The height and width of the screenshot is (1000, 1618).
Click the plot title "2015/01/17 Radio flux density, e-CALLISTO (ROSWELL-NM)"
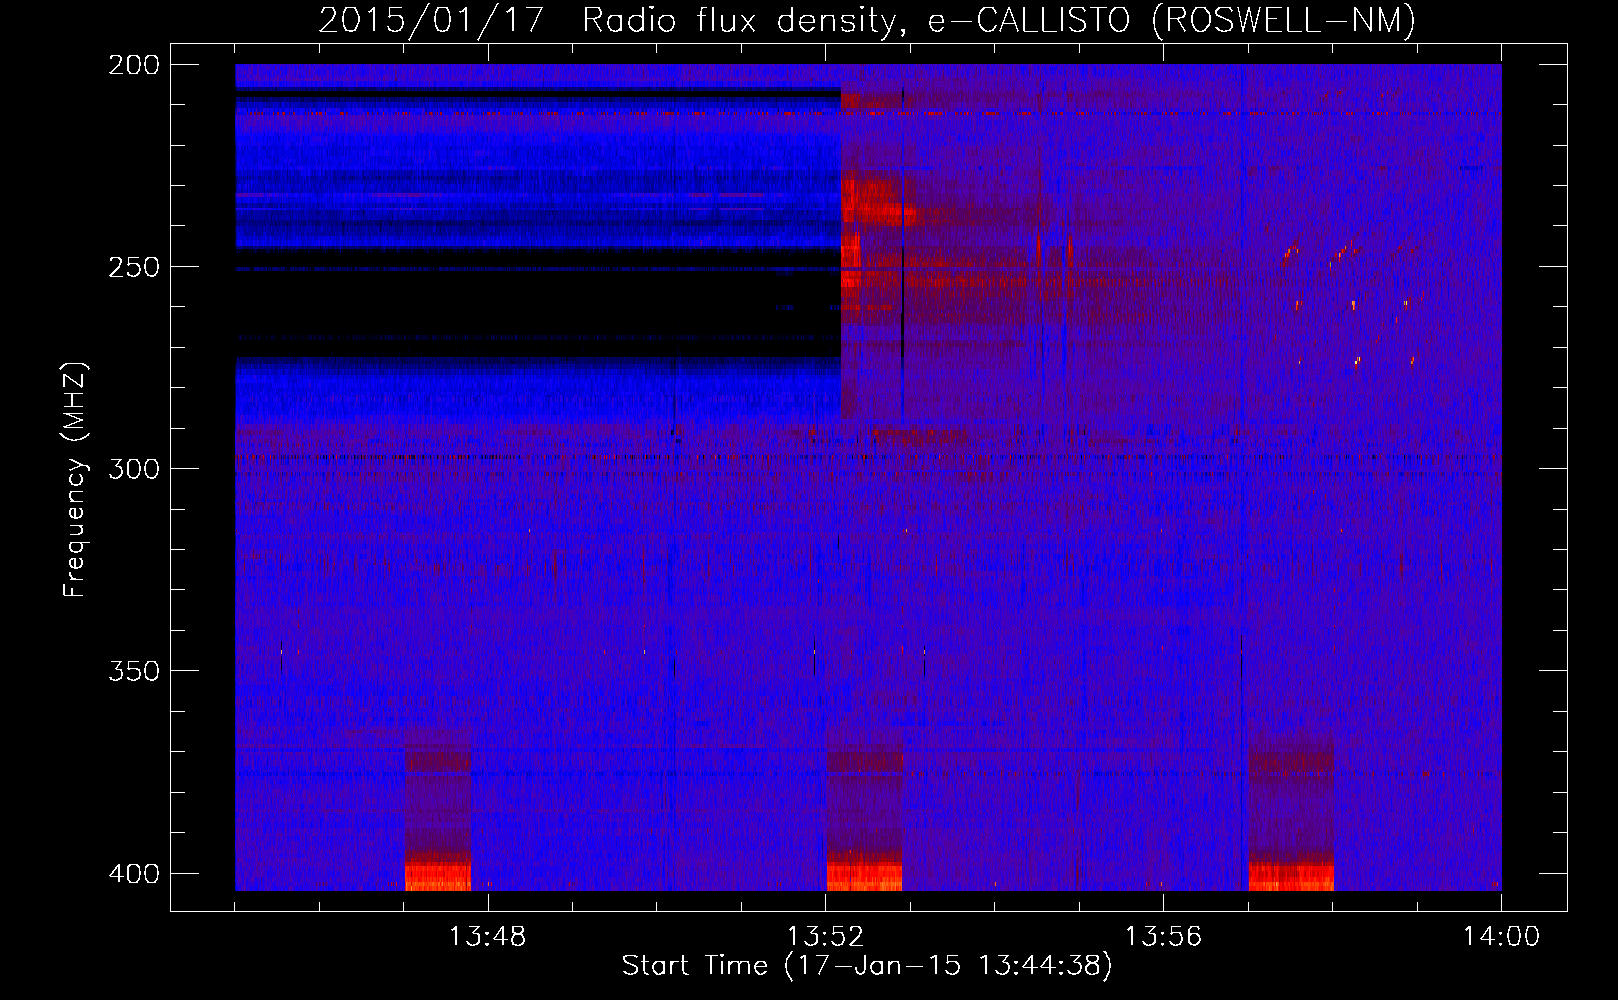coord(866,20)
